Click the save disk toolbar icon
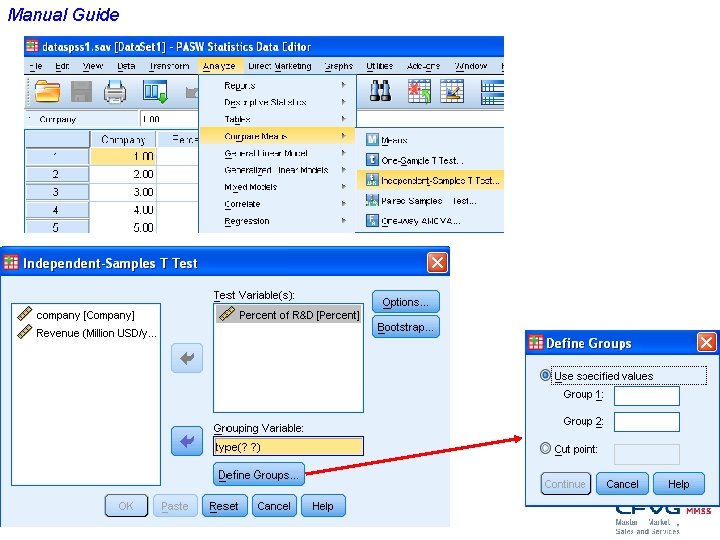The image size is (720, 540). tap(81, 91)
